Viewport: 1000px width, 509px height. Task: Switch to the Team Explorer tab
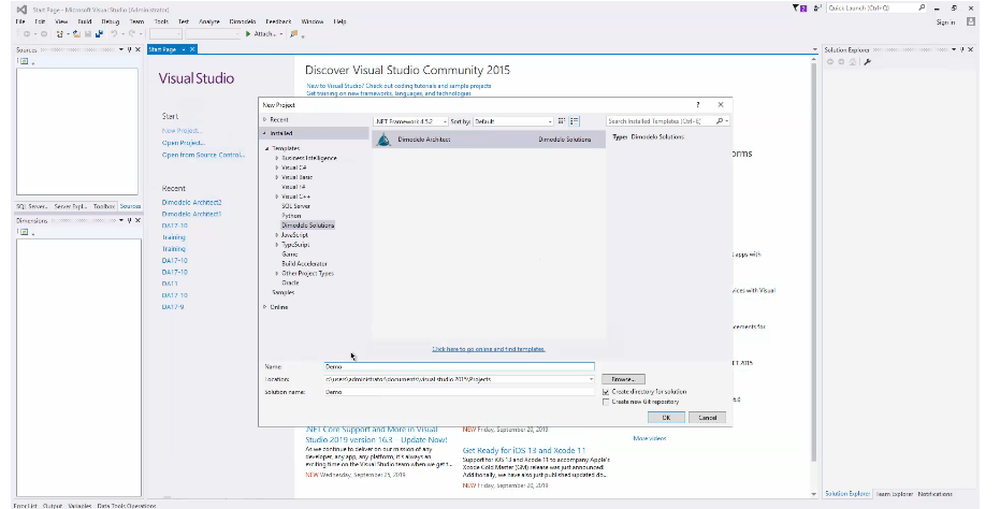click(894, 494)
